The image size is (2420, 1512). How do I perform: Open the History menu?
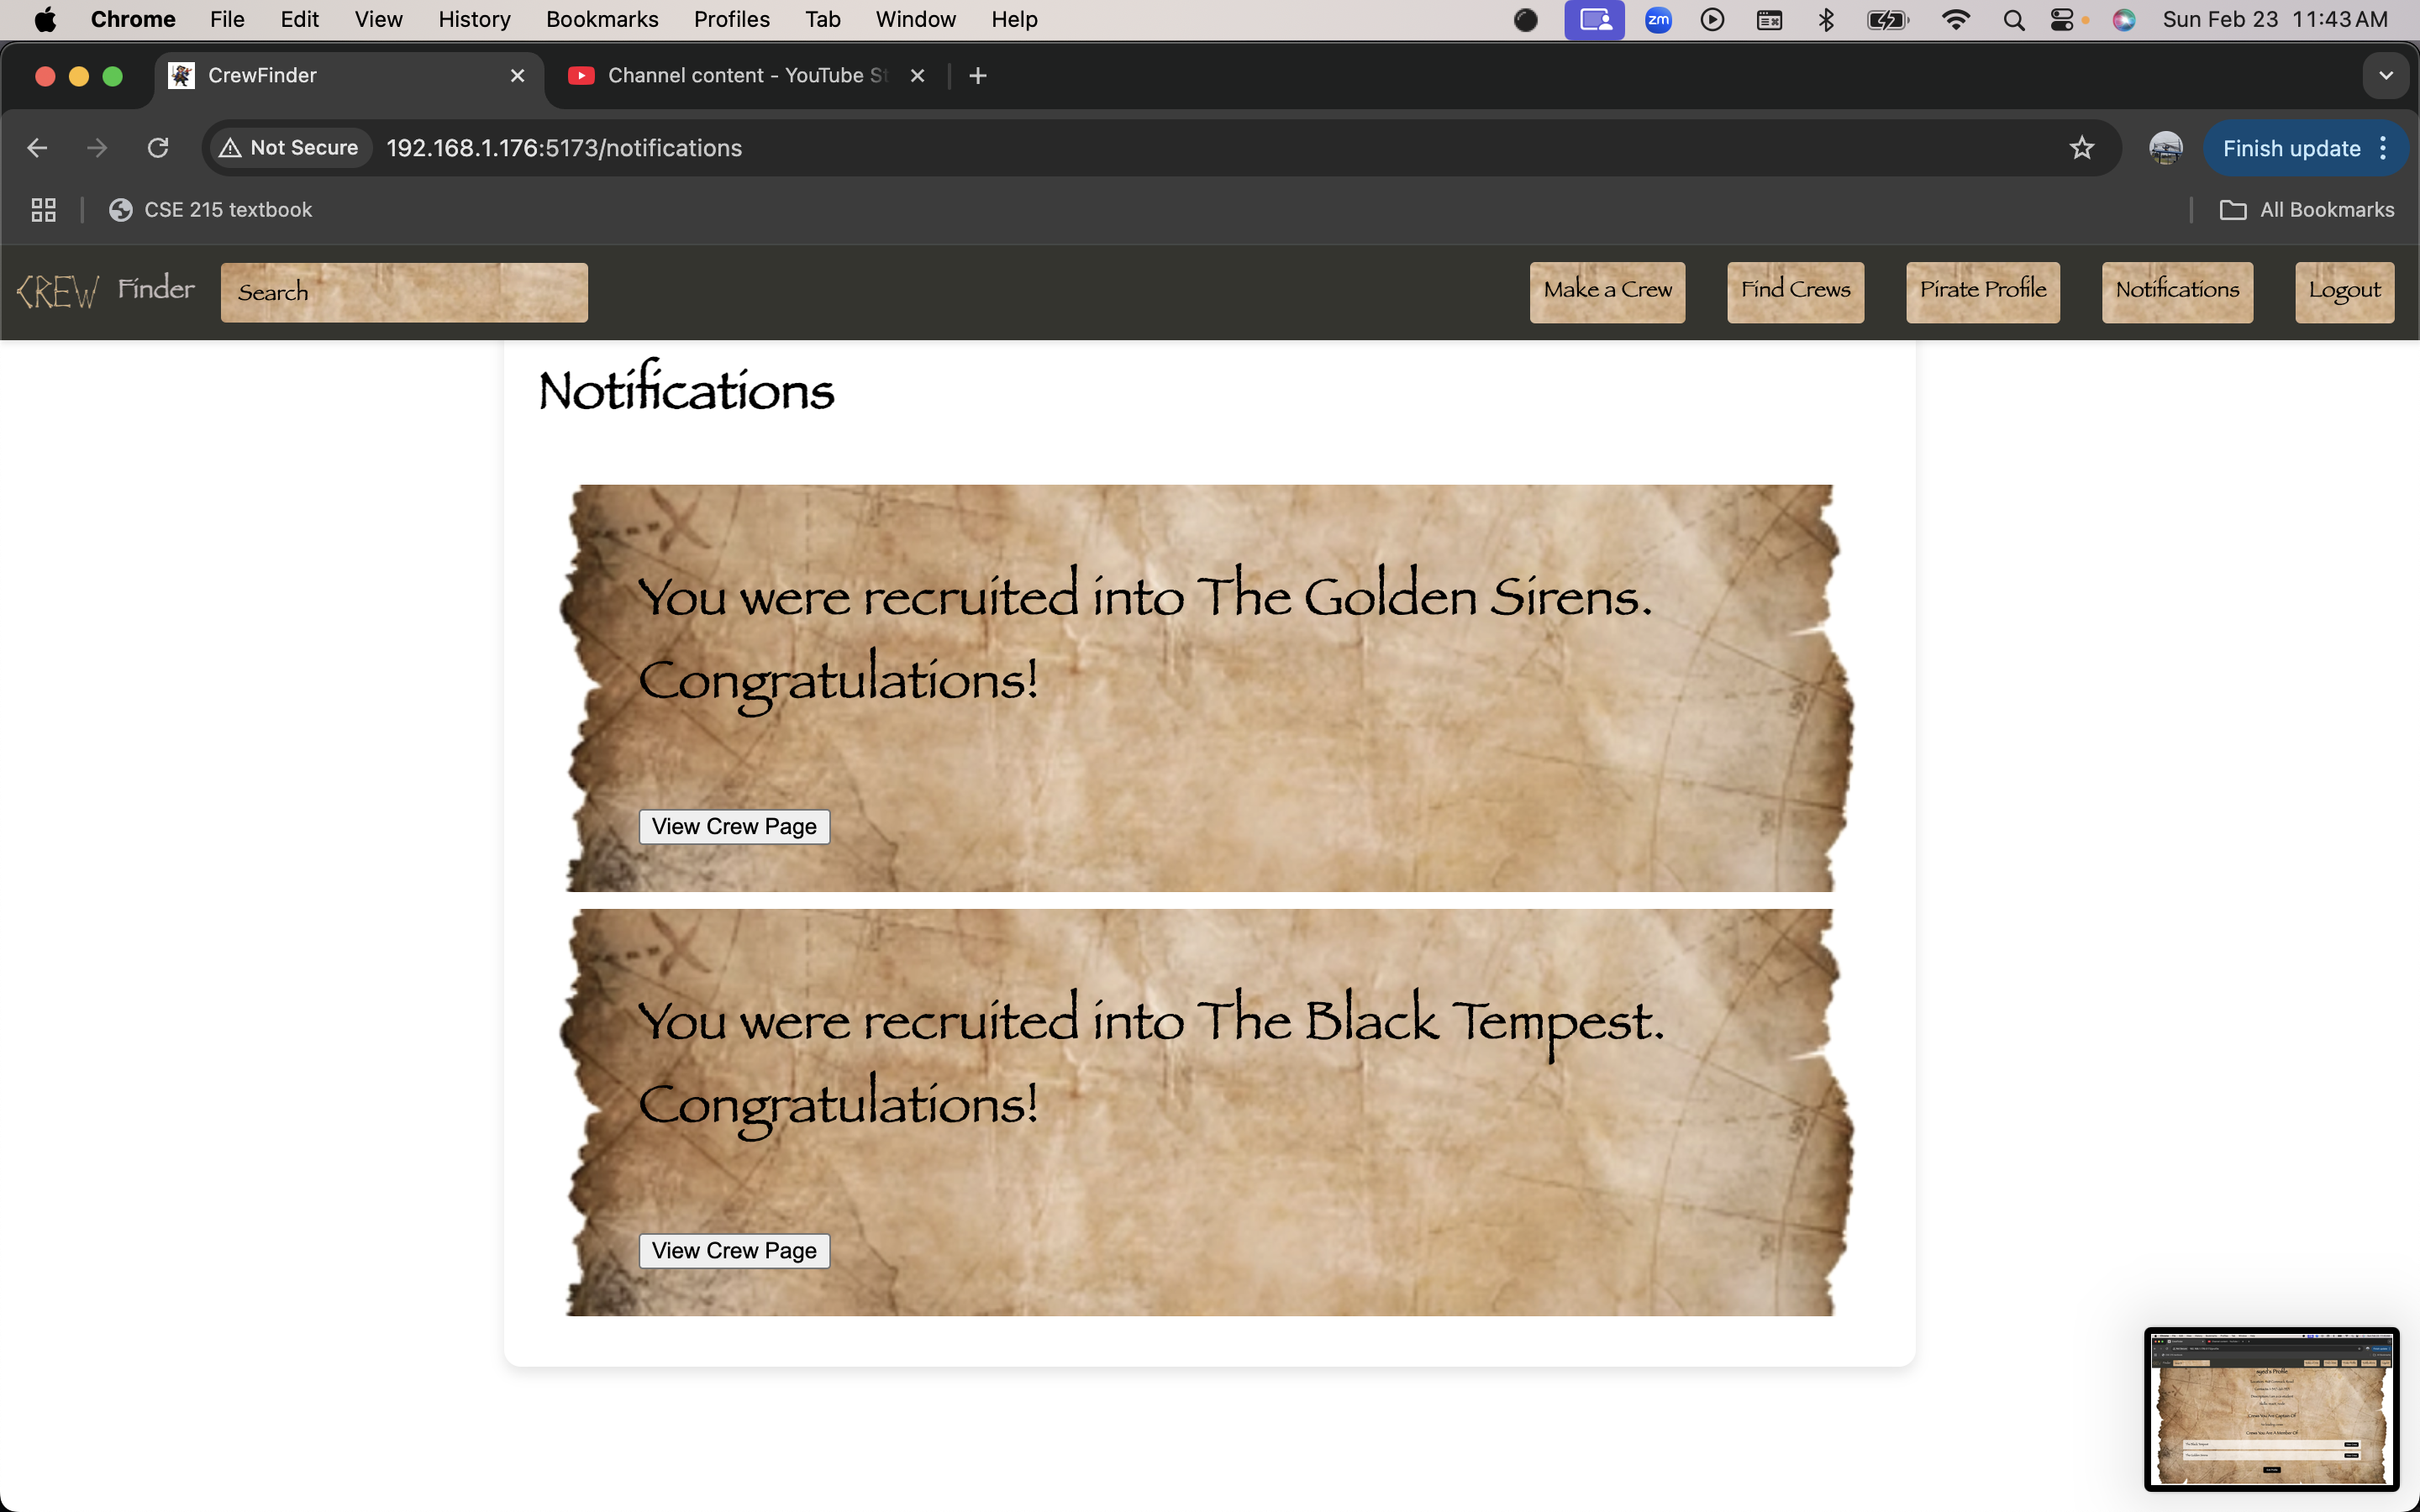click(x=474, y=20)
